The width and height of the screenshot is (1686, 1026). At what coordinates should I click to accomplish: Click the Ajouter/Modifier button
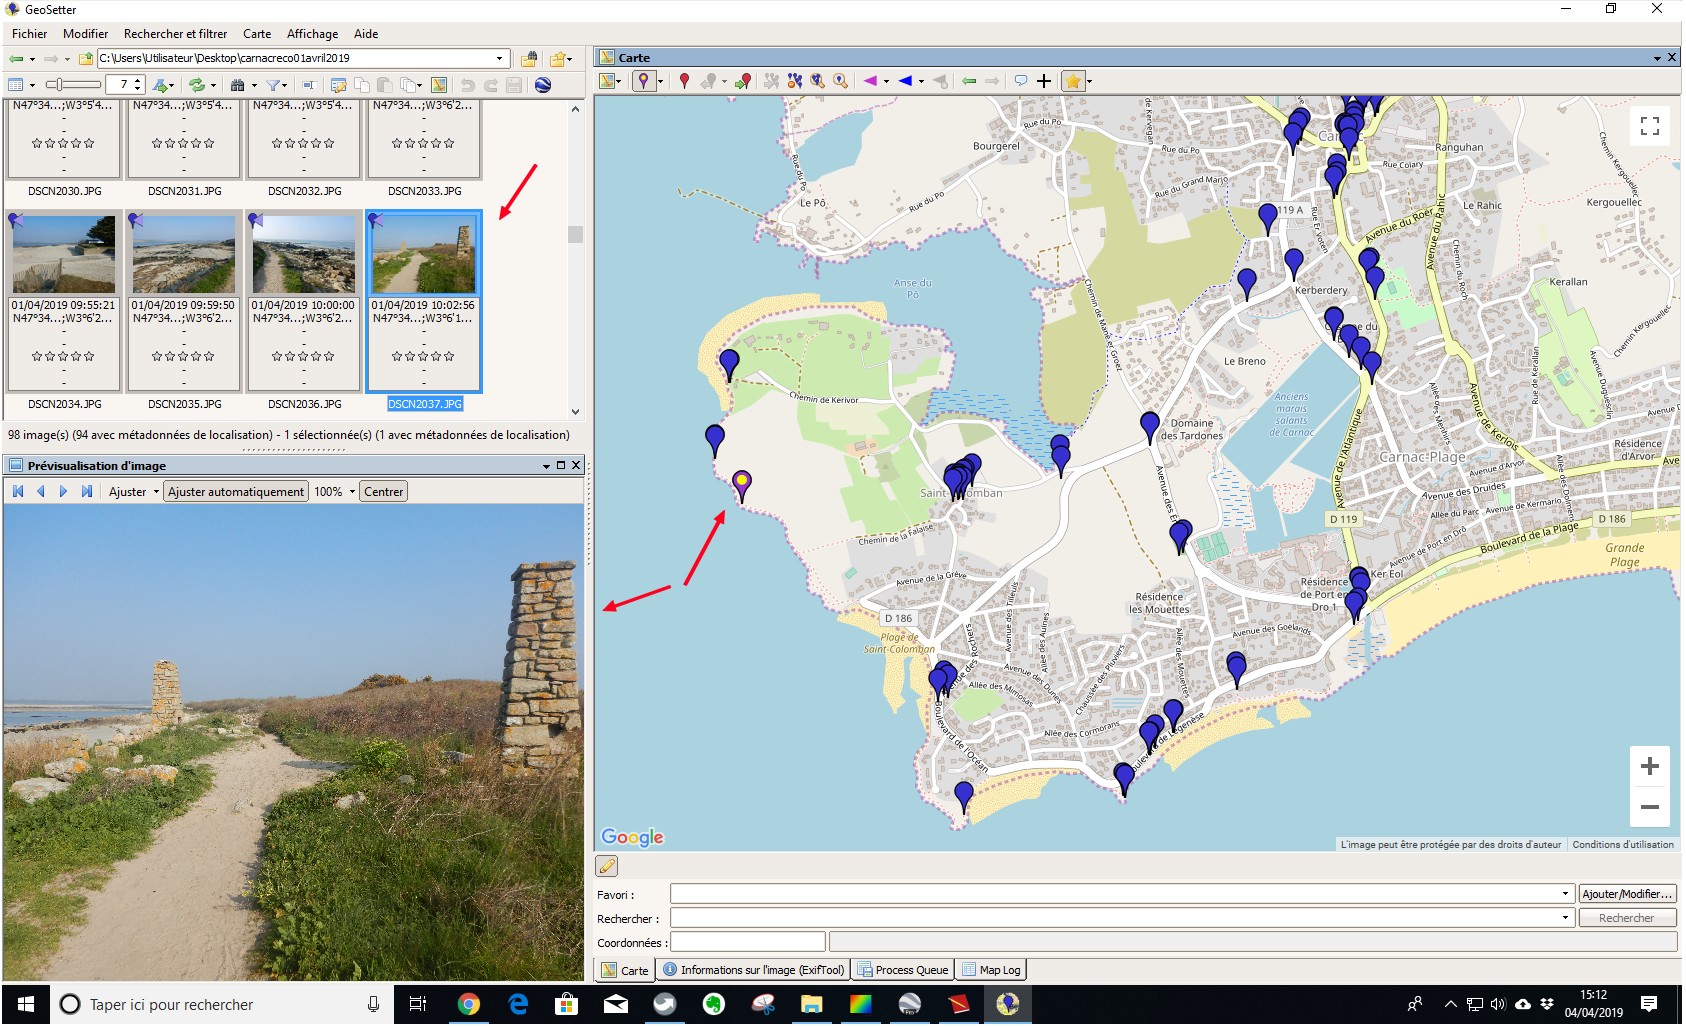coord(1627,894)
